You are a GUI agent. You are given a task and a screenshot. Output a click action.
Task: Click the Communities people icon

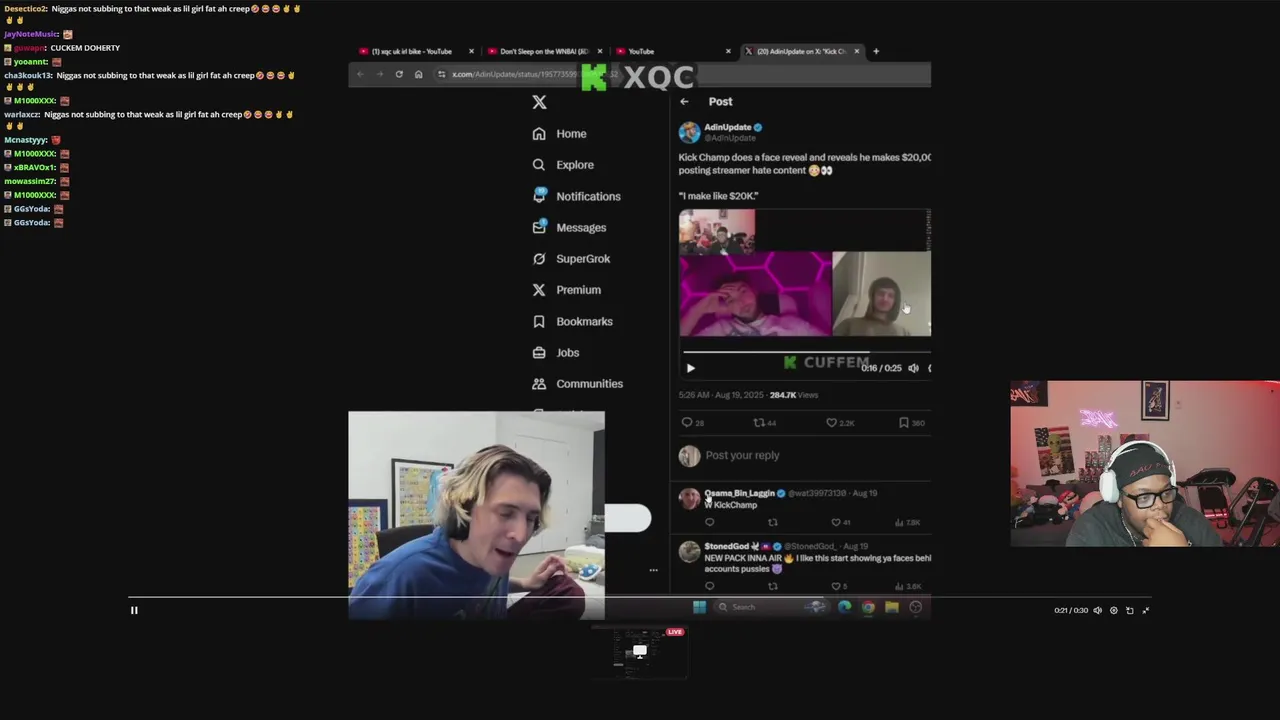point(539,384)
